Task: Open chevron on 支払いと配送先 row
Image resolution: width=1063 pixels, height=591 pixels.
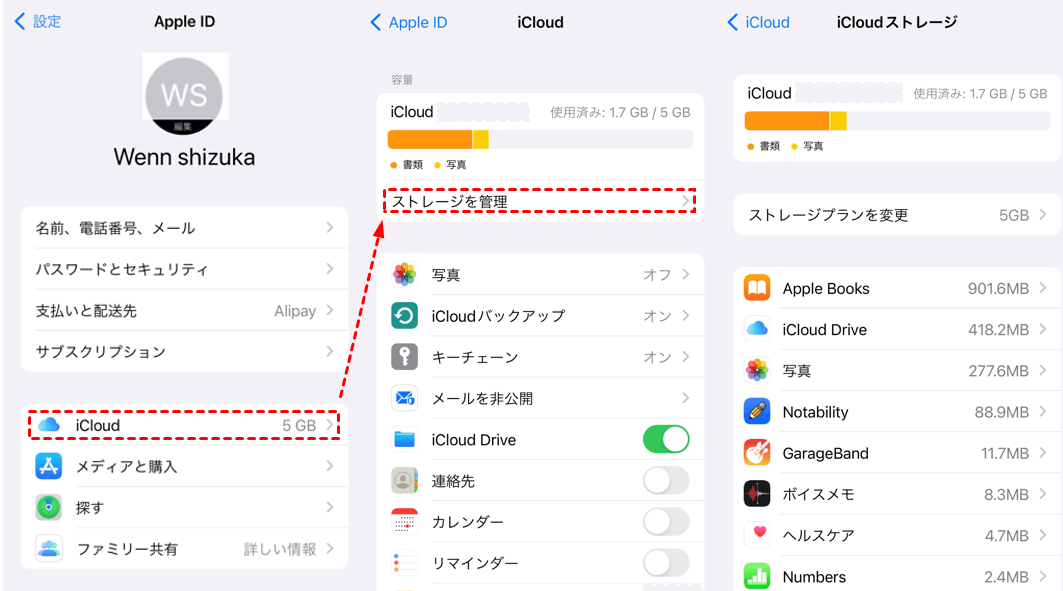Action: click(x=329, y=310)
